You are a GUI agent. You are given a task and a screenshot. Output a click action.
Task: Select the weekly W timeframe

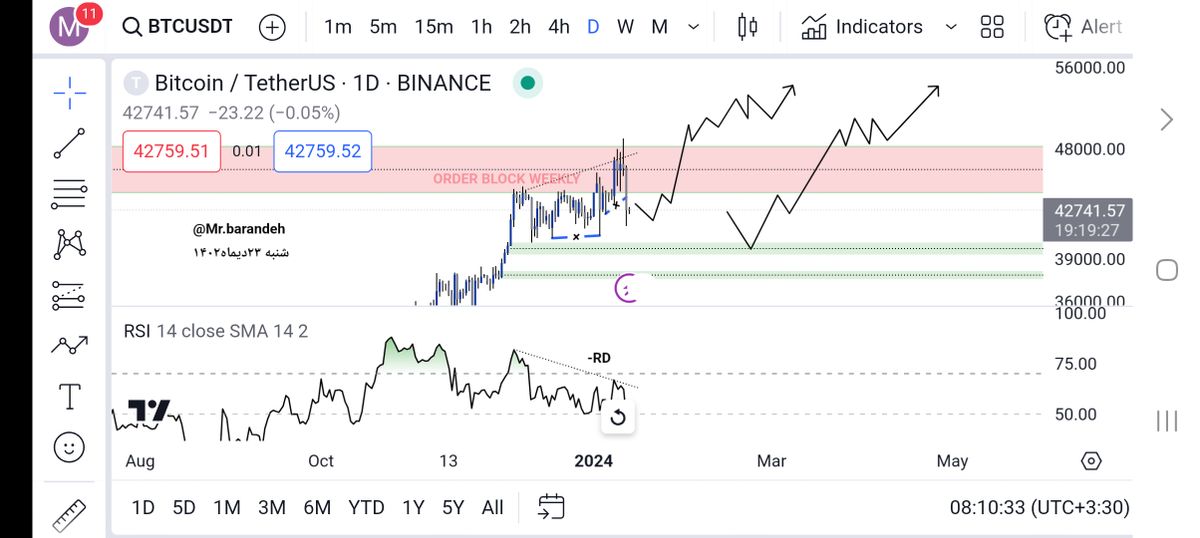point(626,27)
